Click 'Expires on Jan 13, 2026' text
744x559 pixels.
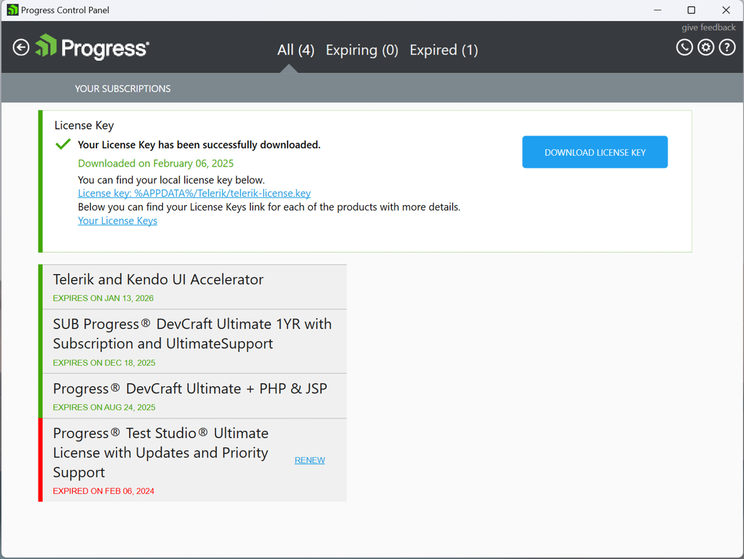pyautogui.click(x=103, y=298)
